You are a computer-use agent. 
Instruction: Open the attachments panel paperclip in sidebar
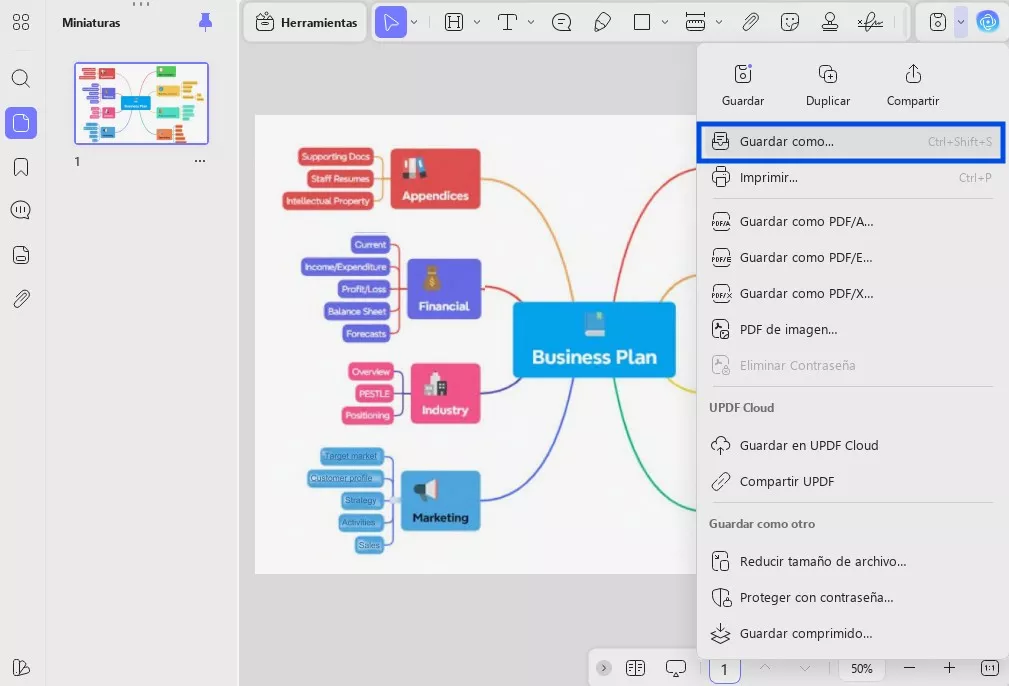point(21,299)
